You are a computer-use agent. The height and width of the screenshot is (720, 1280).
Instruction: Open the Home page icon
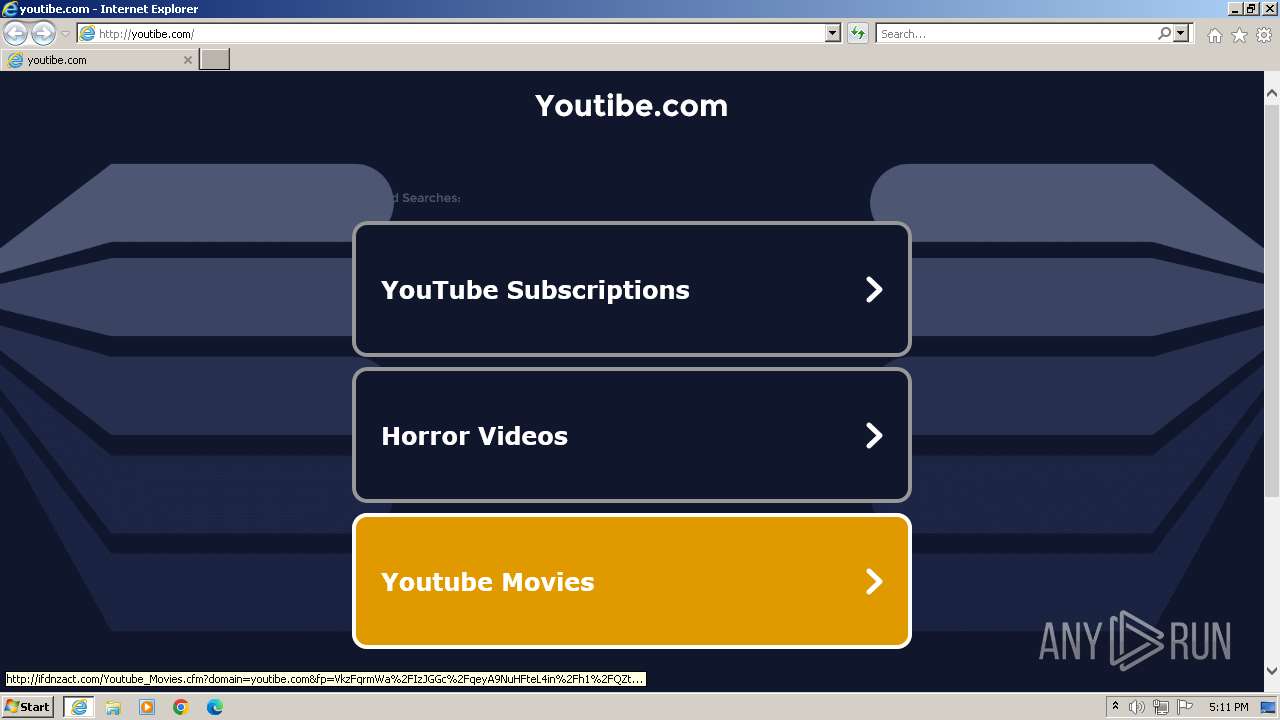(x=1214, y=35)
